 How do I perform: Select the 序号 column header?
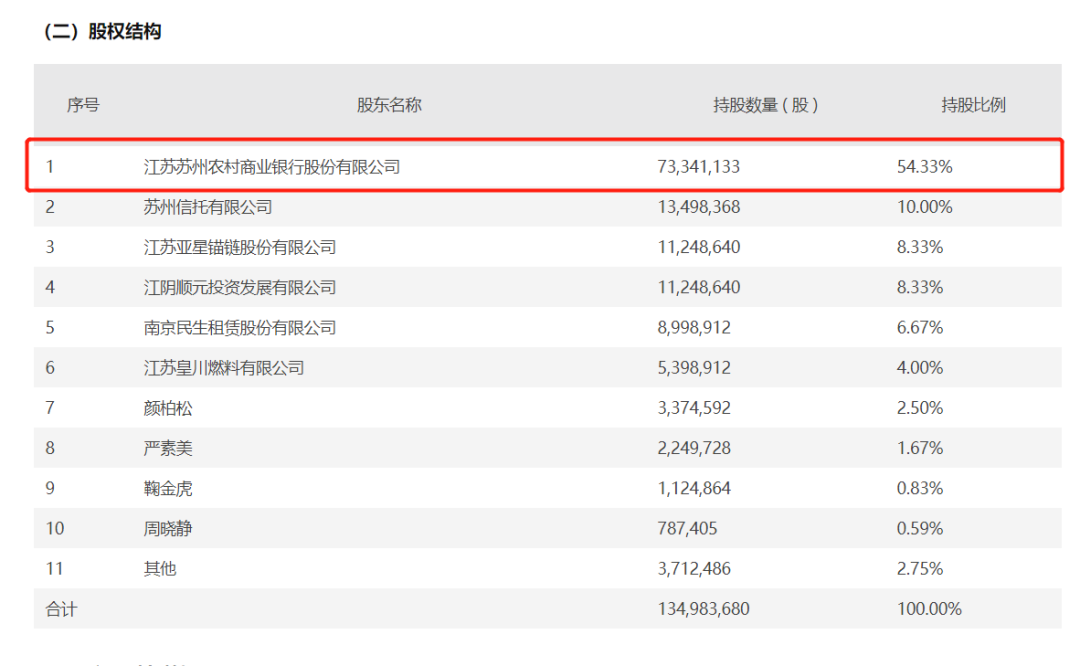tap(83, 105)
